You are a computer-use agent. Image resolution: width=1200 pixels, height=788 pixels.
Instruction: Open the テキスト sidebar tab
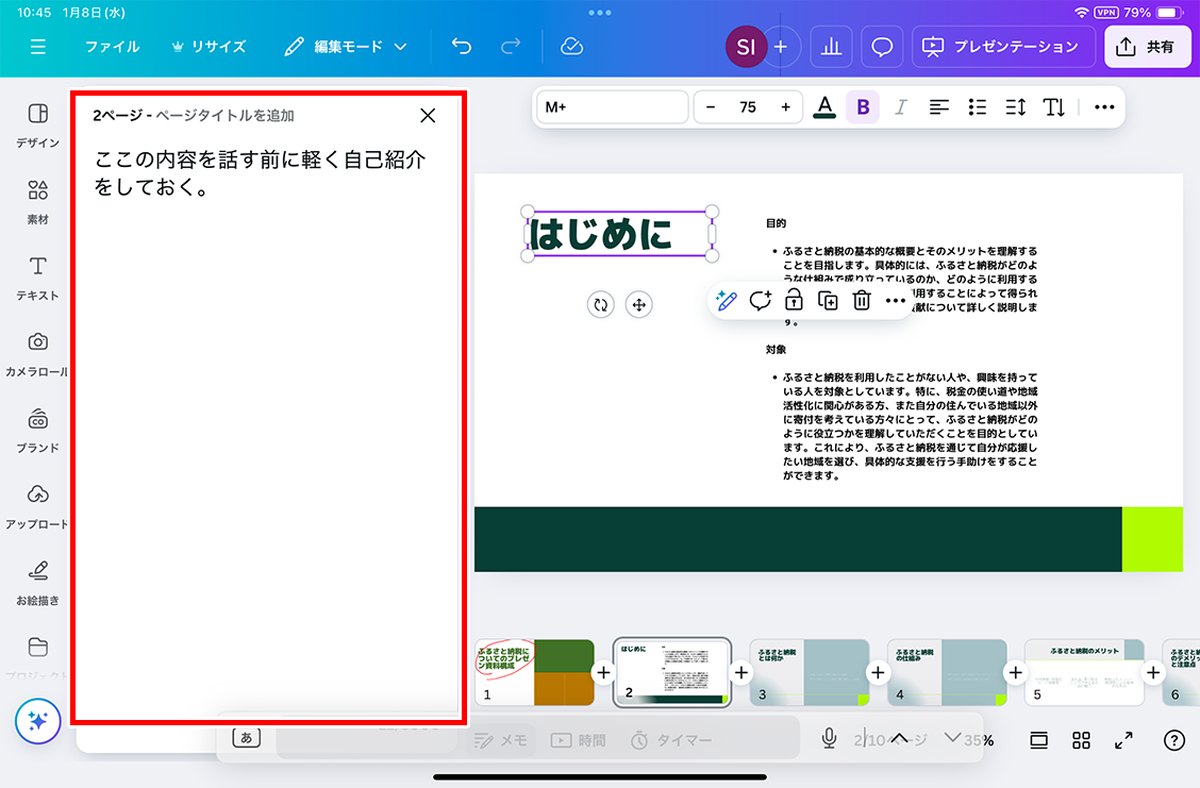pyautogui.click(x=38, y=277)
